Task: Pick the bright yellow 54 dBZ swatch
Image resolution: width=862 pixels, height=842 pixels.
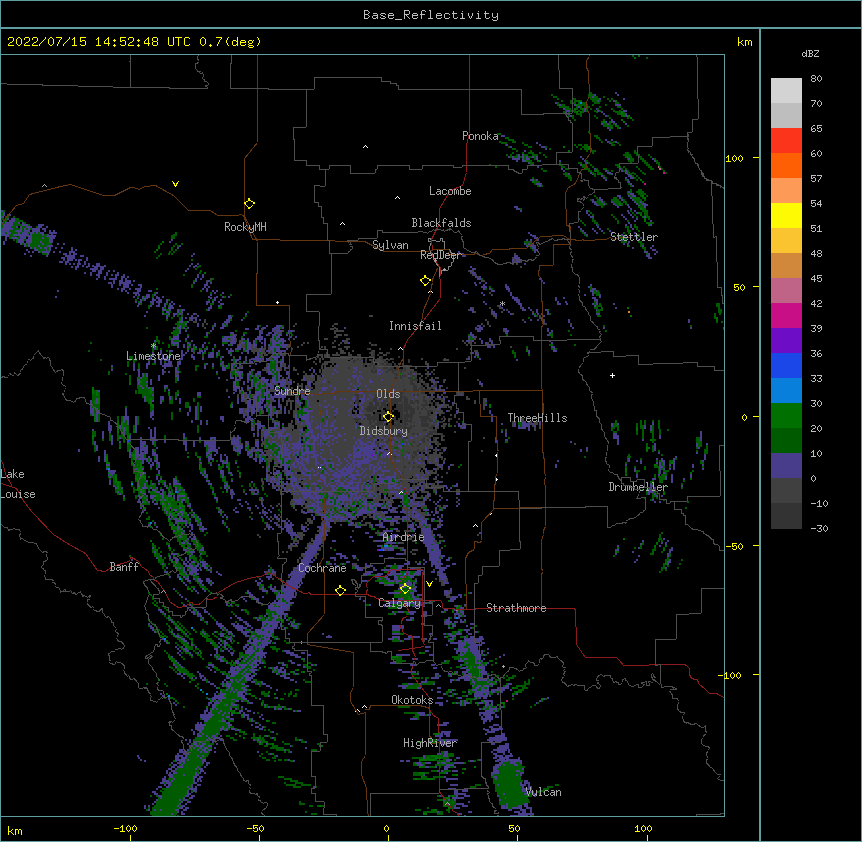Action: click(x=786, y=215)
